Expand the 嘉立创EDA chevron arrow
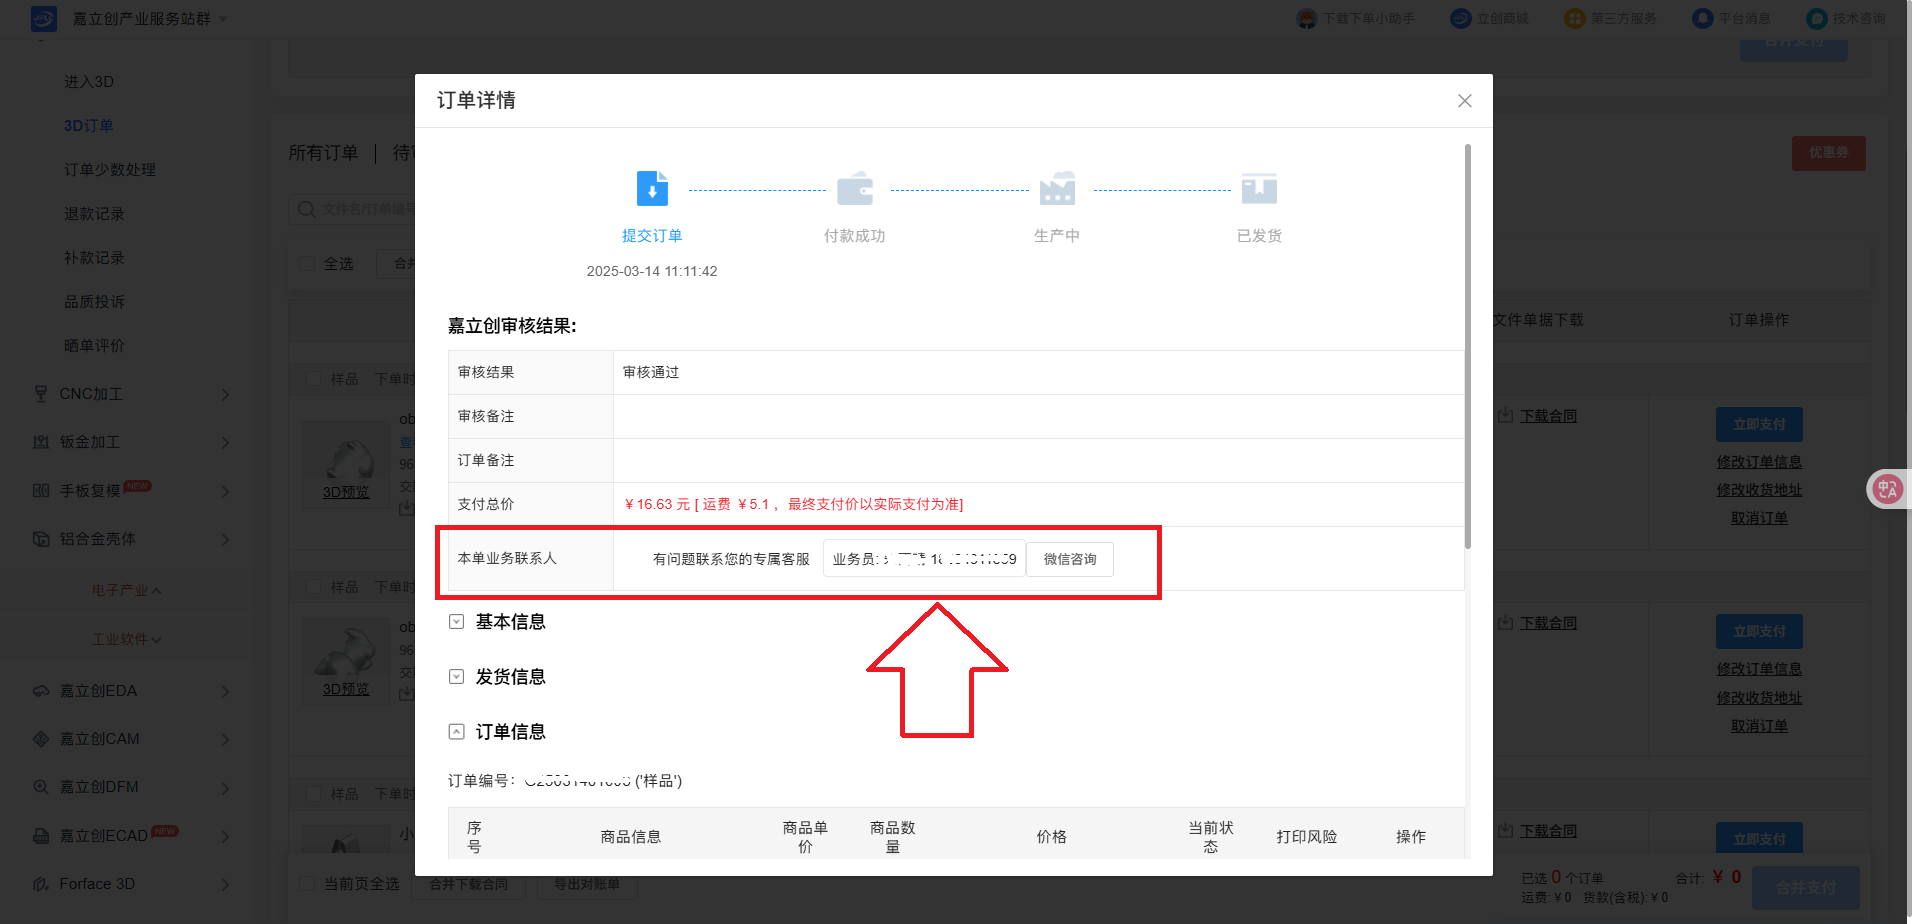 225,691
